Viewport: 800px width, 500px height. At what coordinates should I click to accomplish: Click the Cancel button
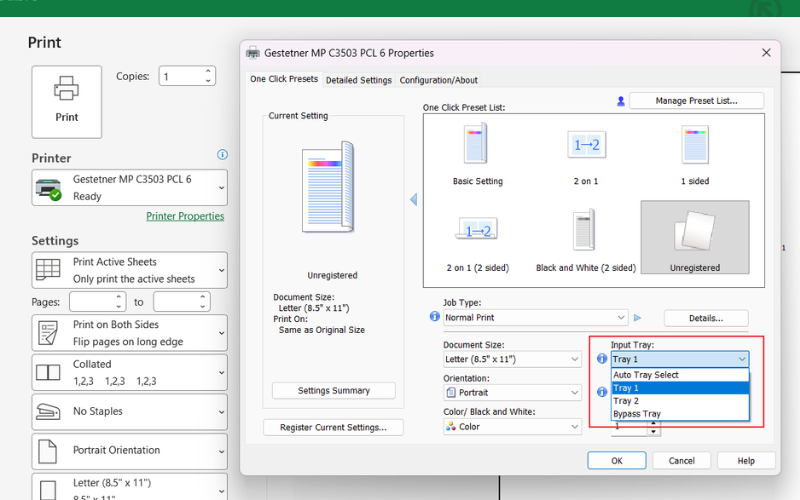click(x=682, y=461)
